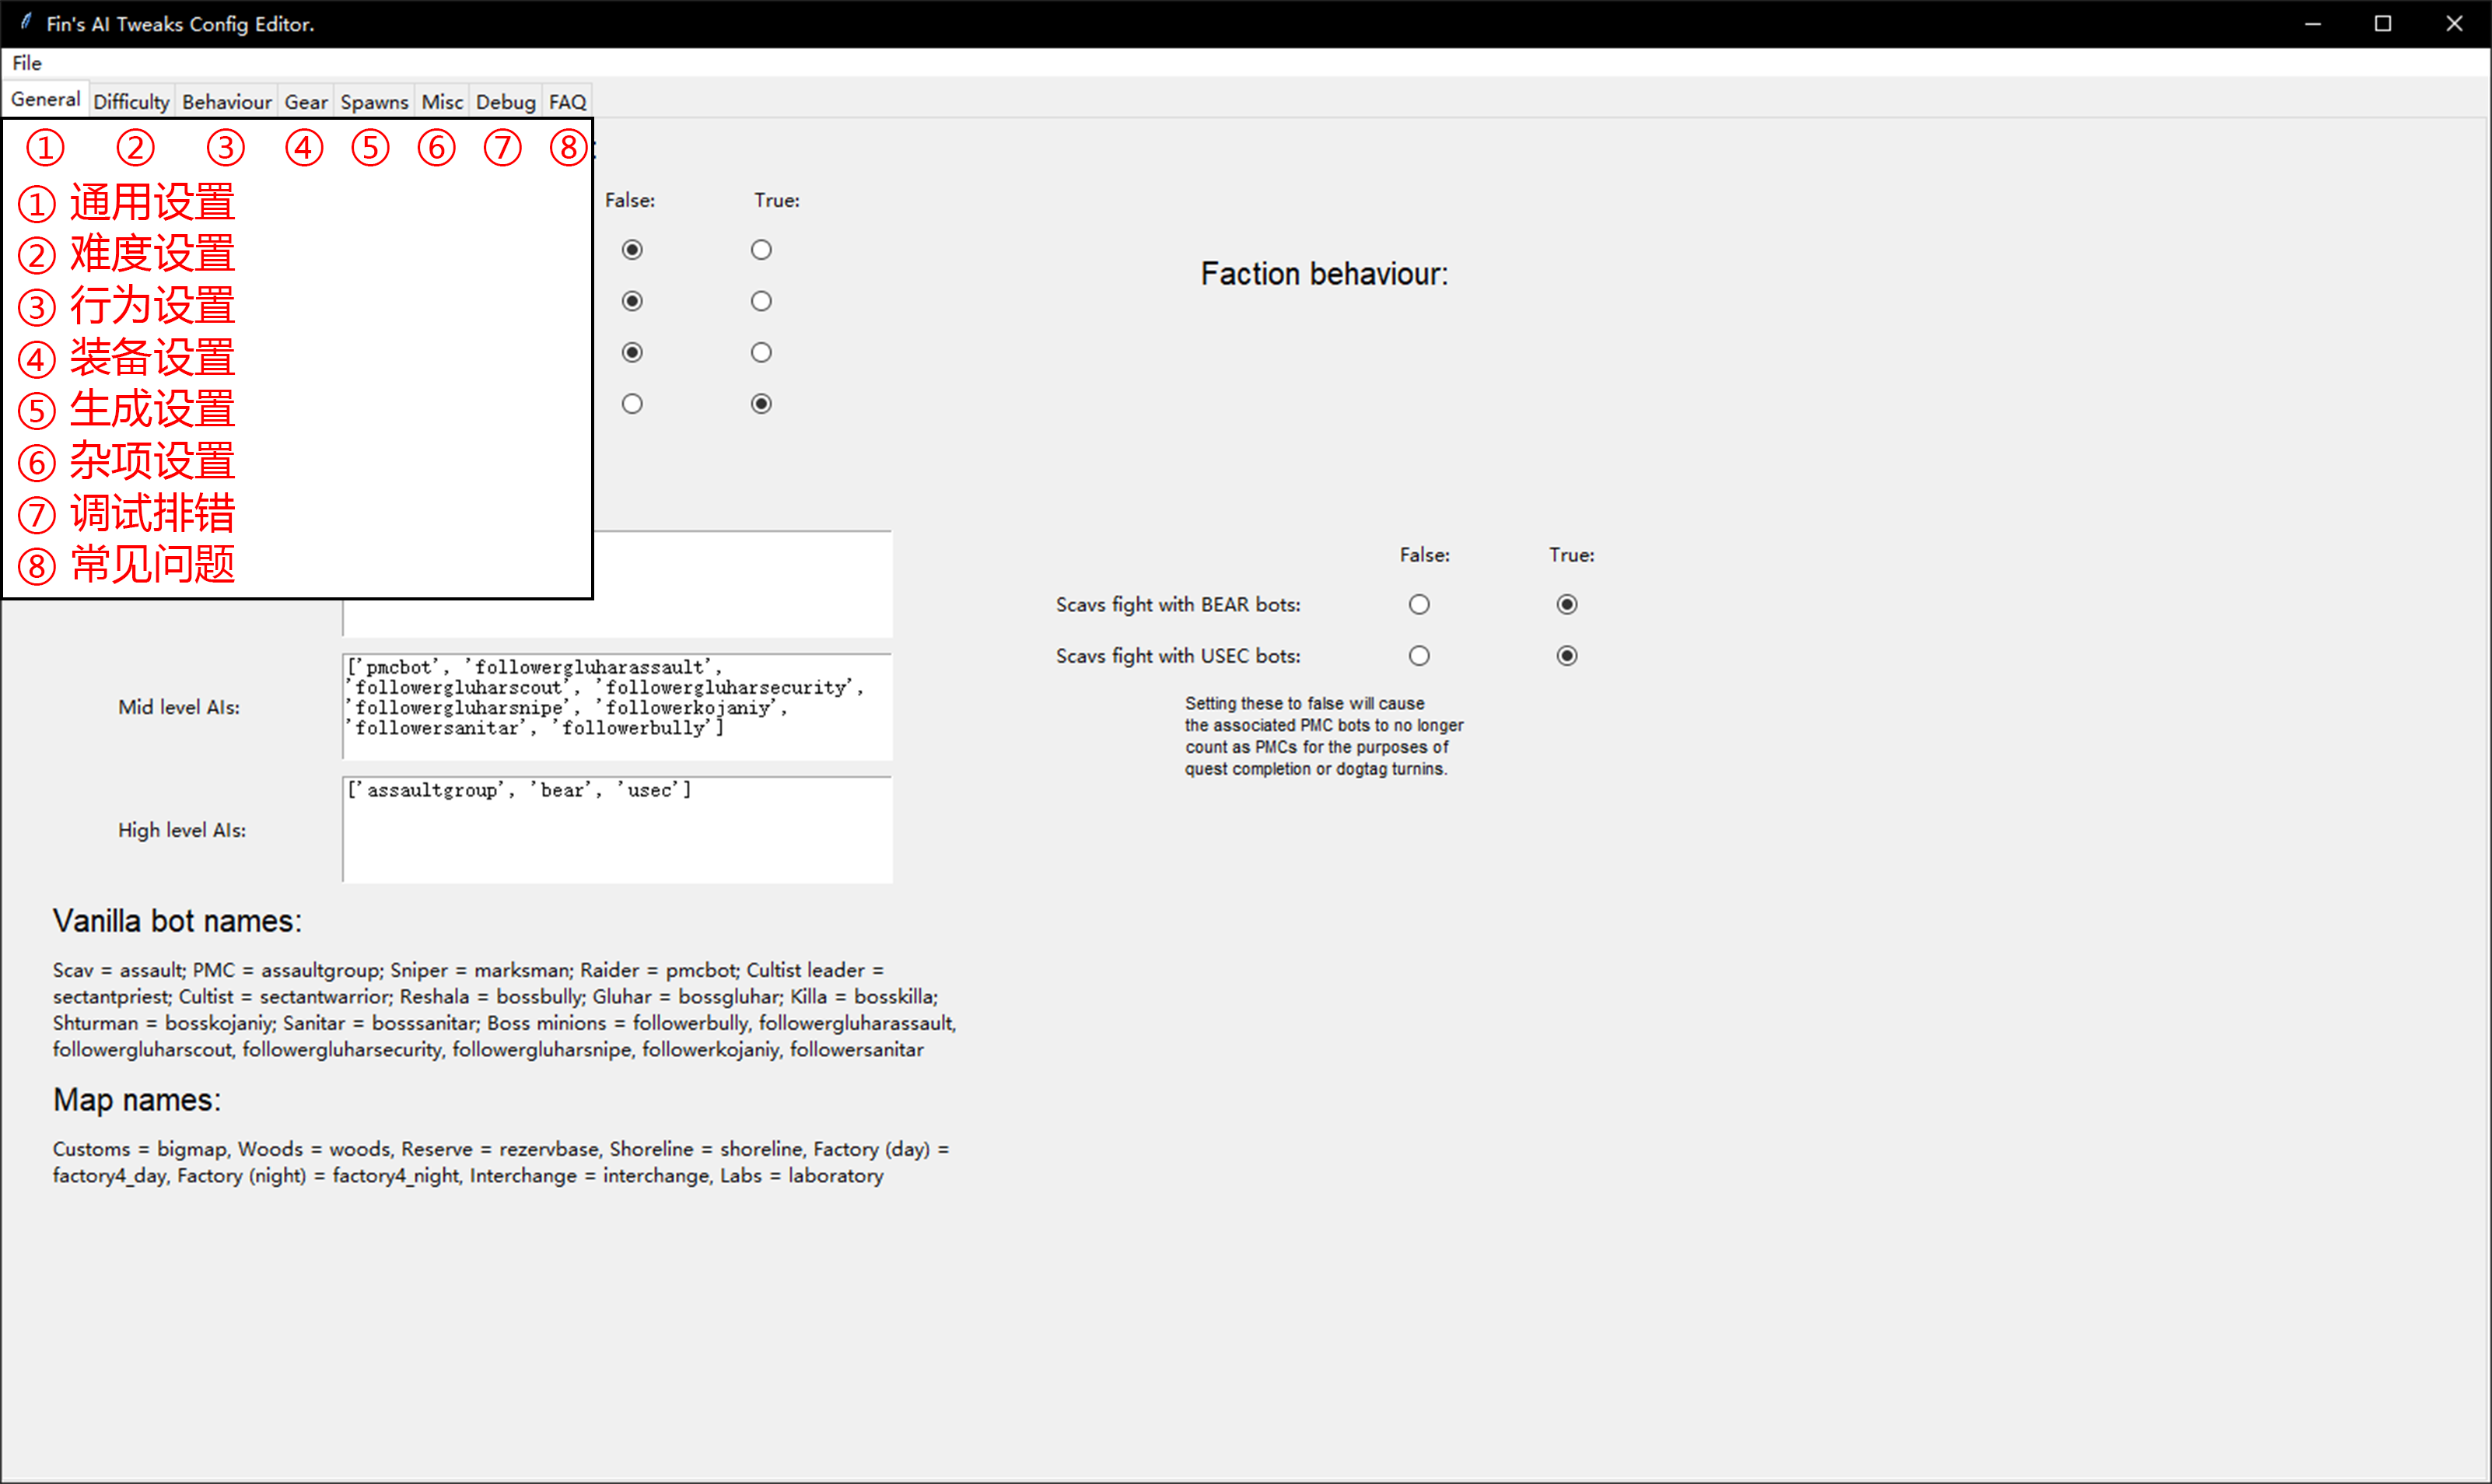Click the 'Map names:' heading
This screenshot has width=2492, height=1484.
click(x=137, y=1100)
